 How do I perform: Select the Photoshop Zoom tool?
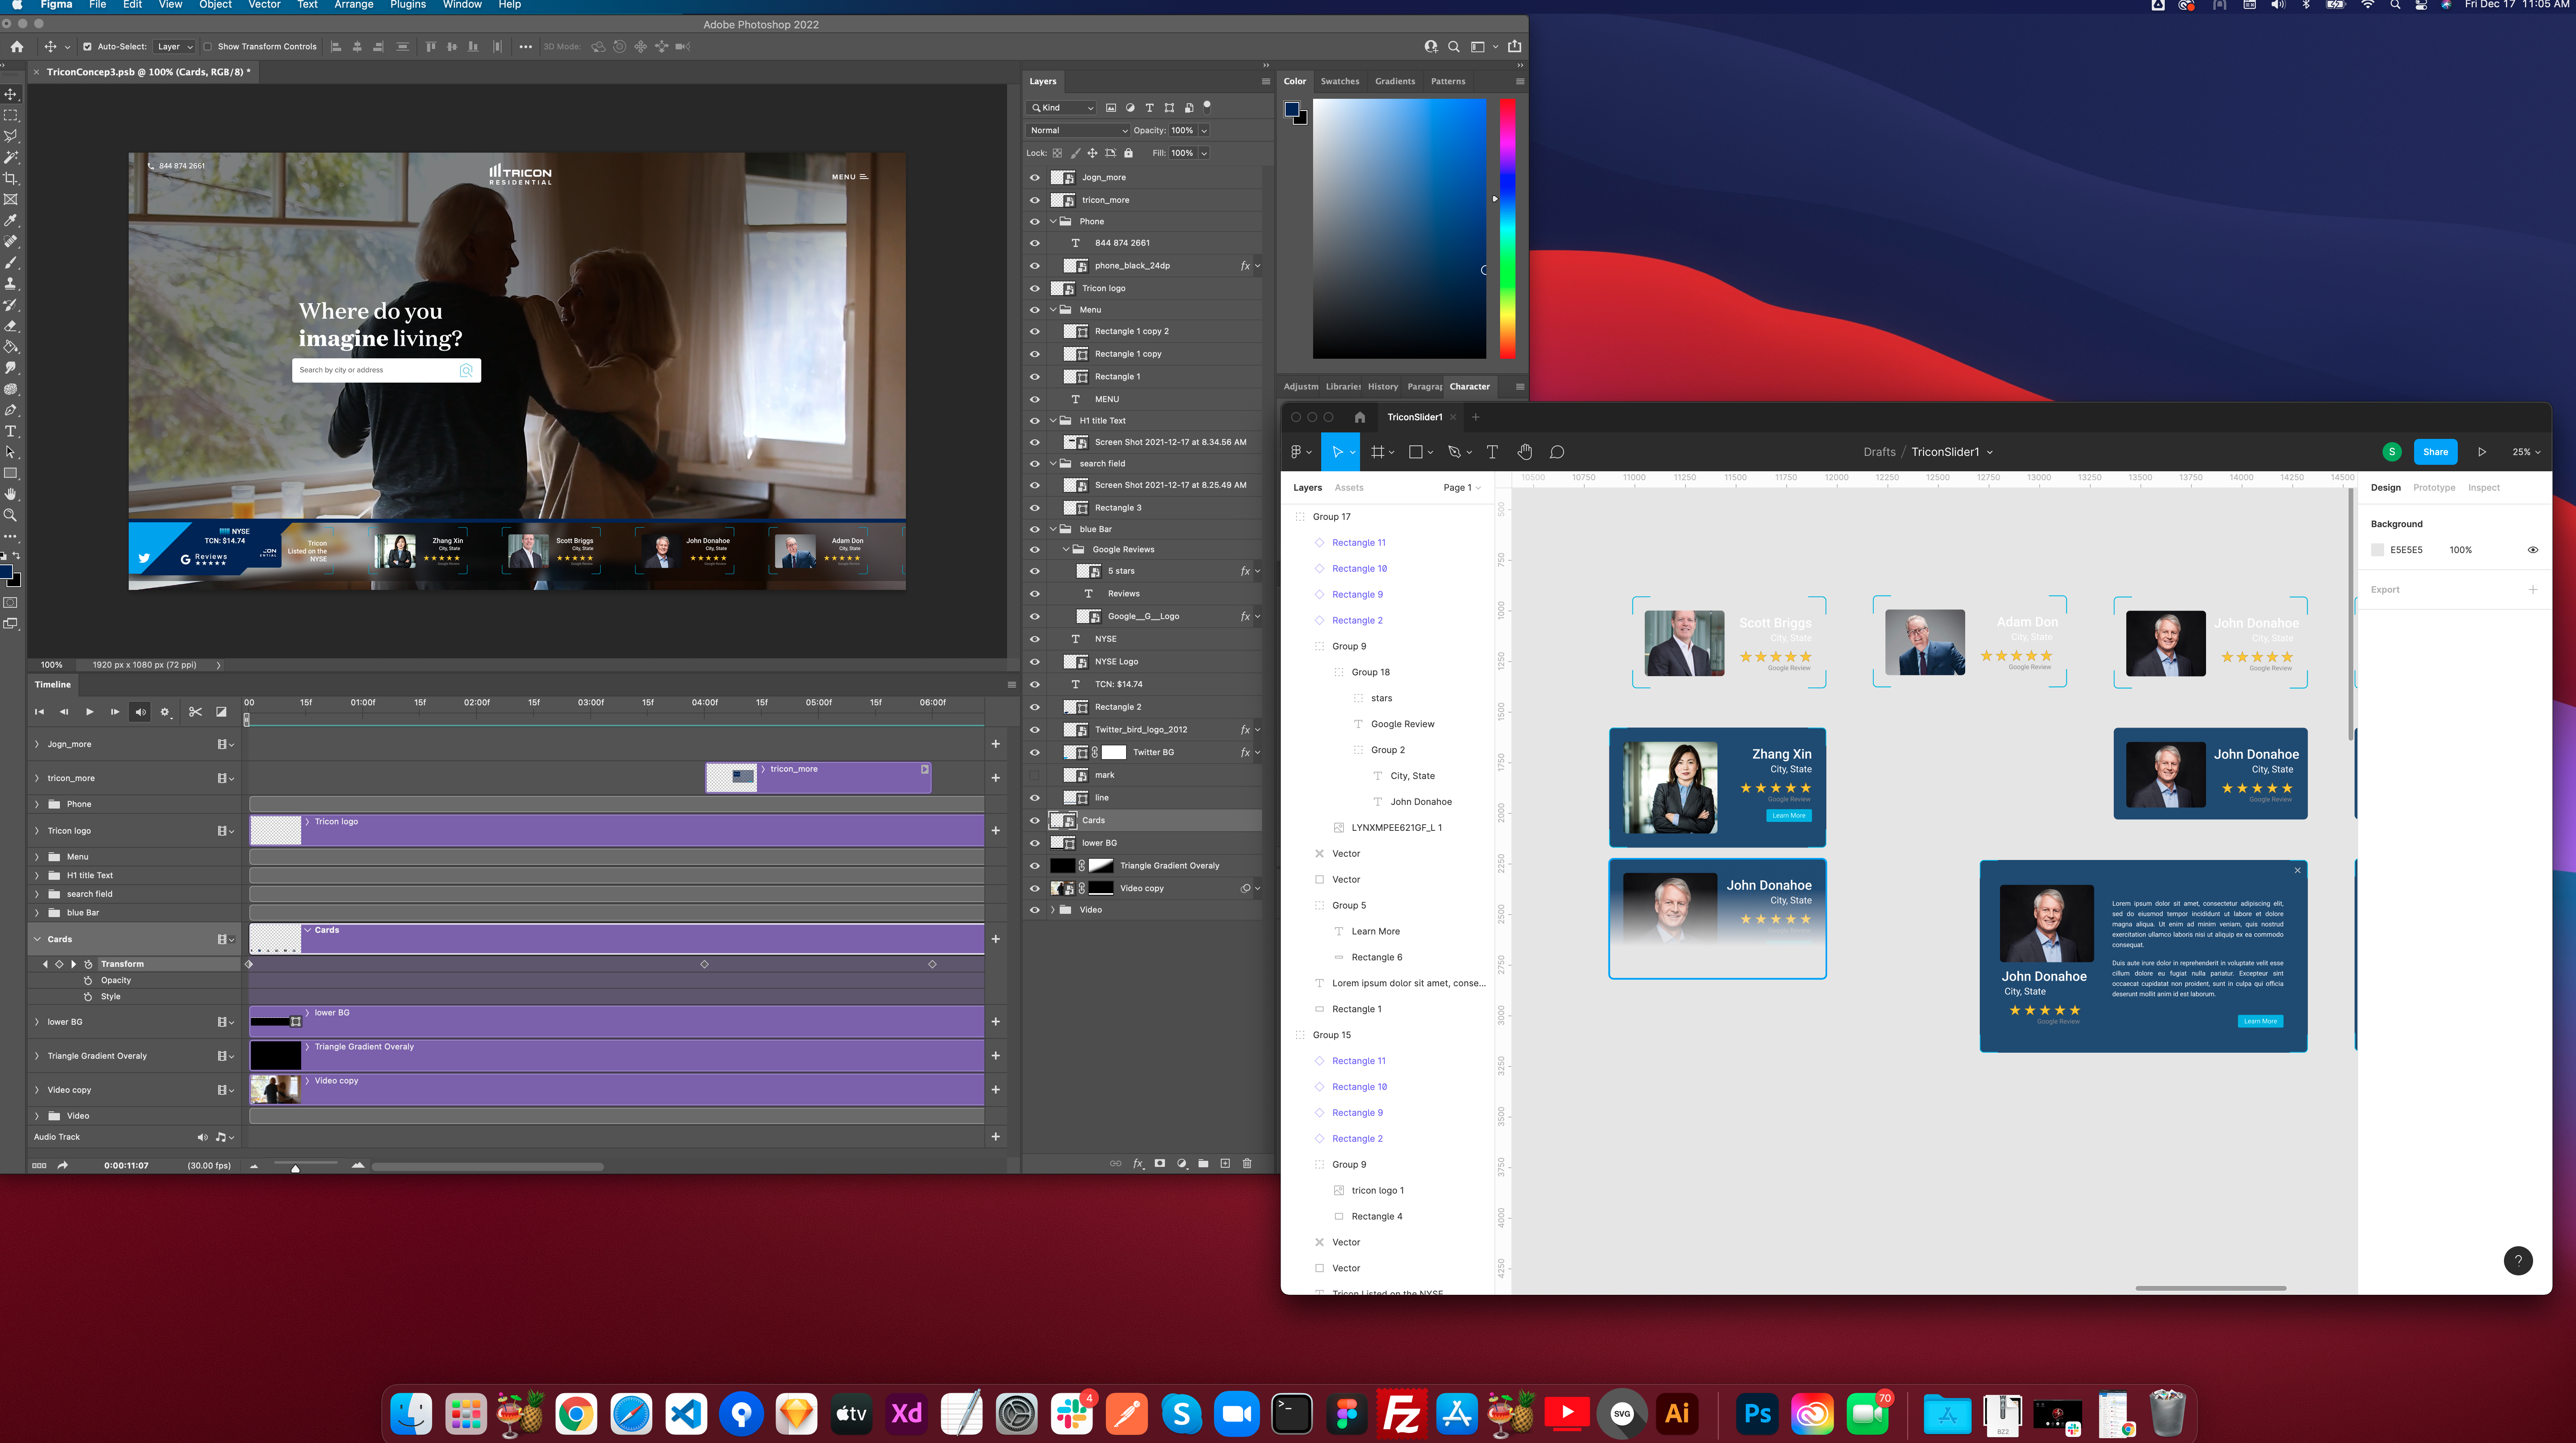click(x=11, y=515)
